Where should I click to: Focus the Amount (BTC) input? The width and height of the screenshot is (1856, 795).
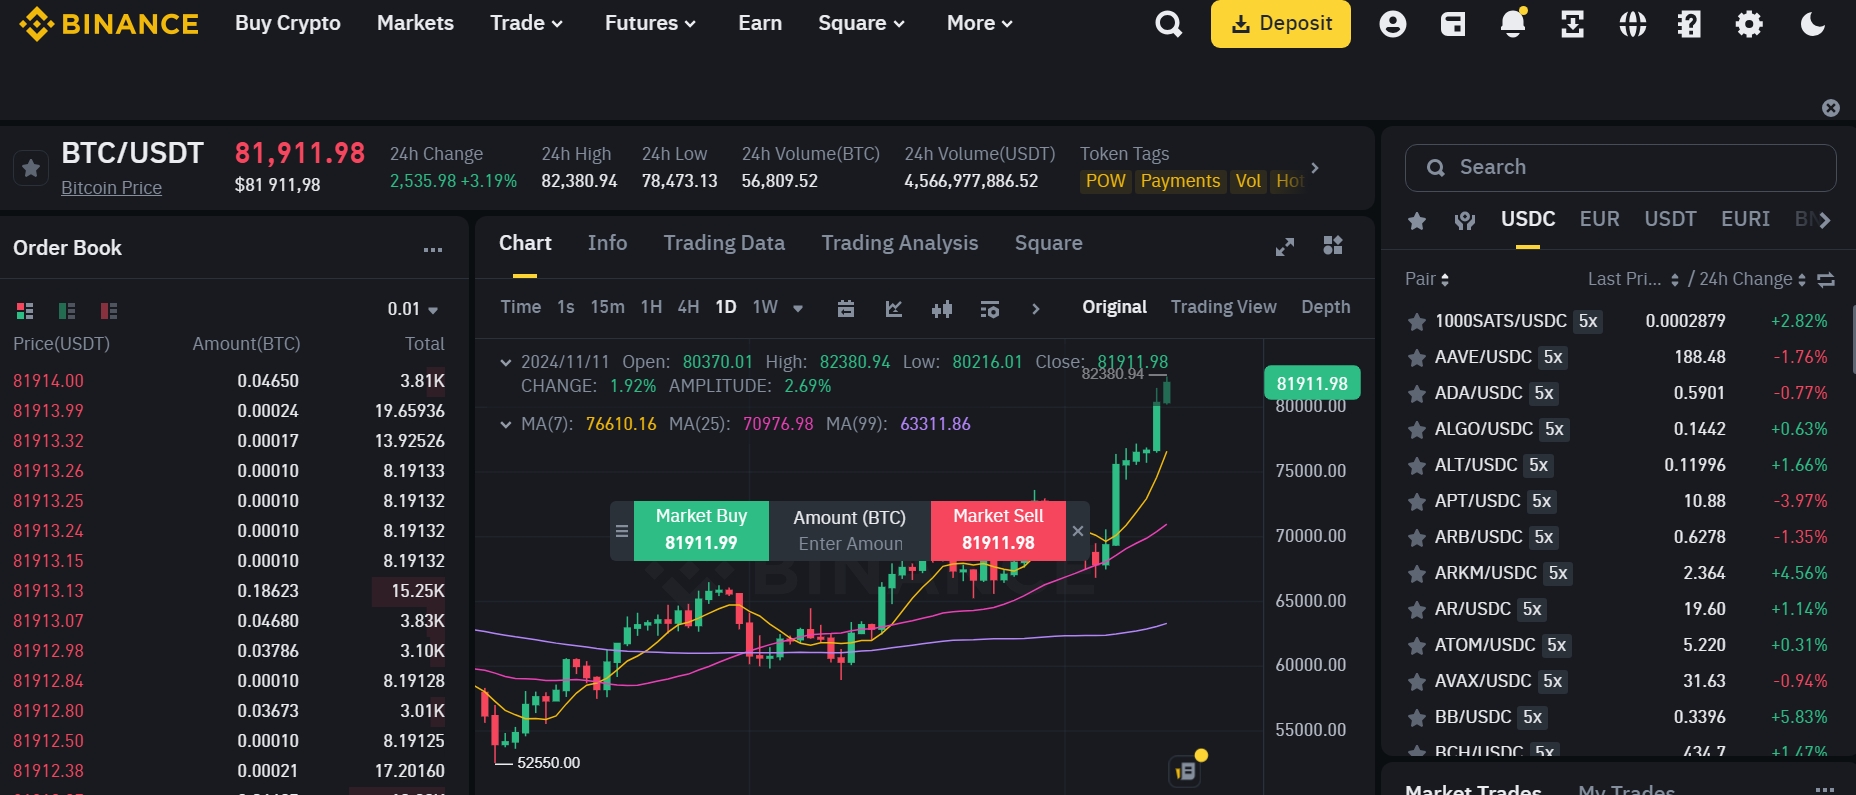click(850, 544)
